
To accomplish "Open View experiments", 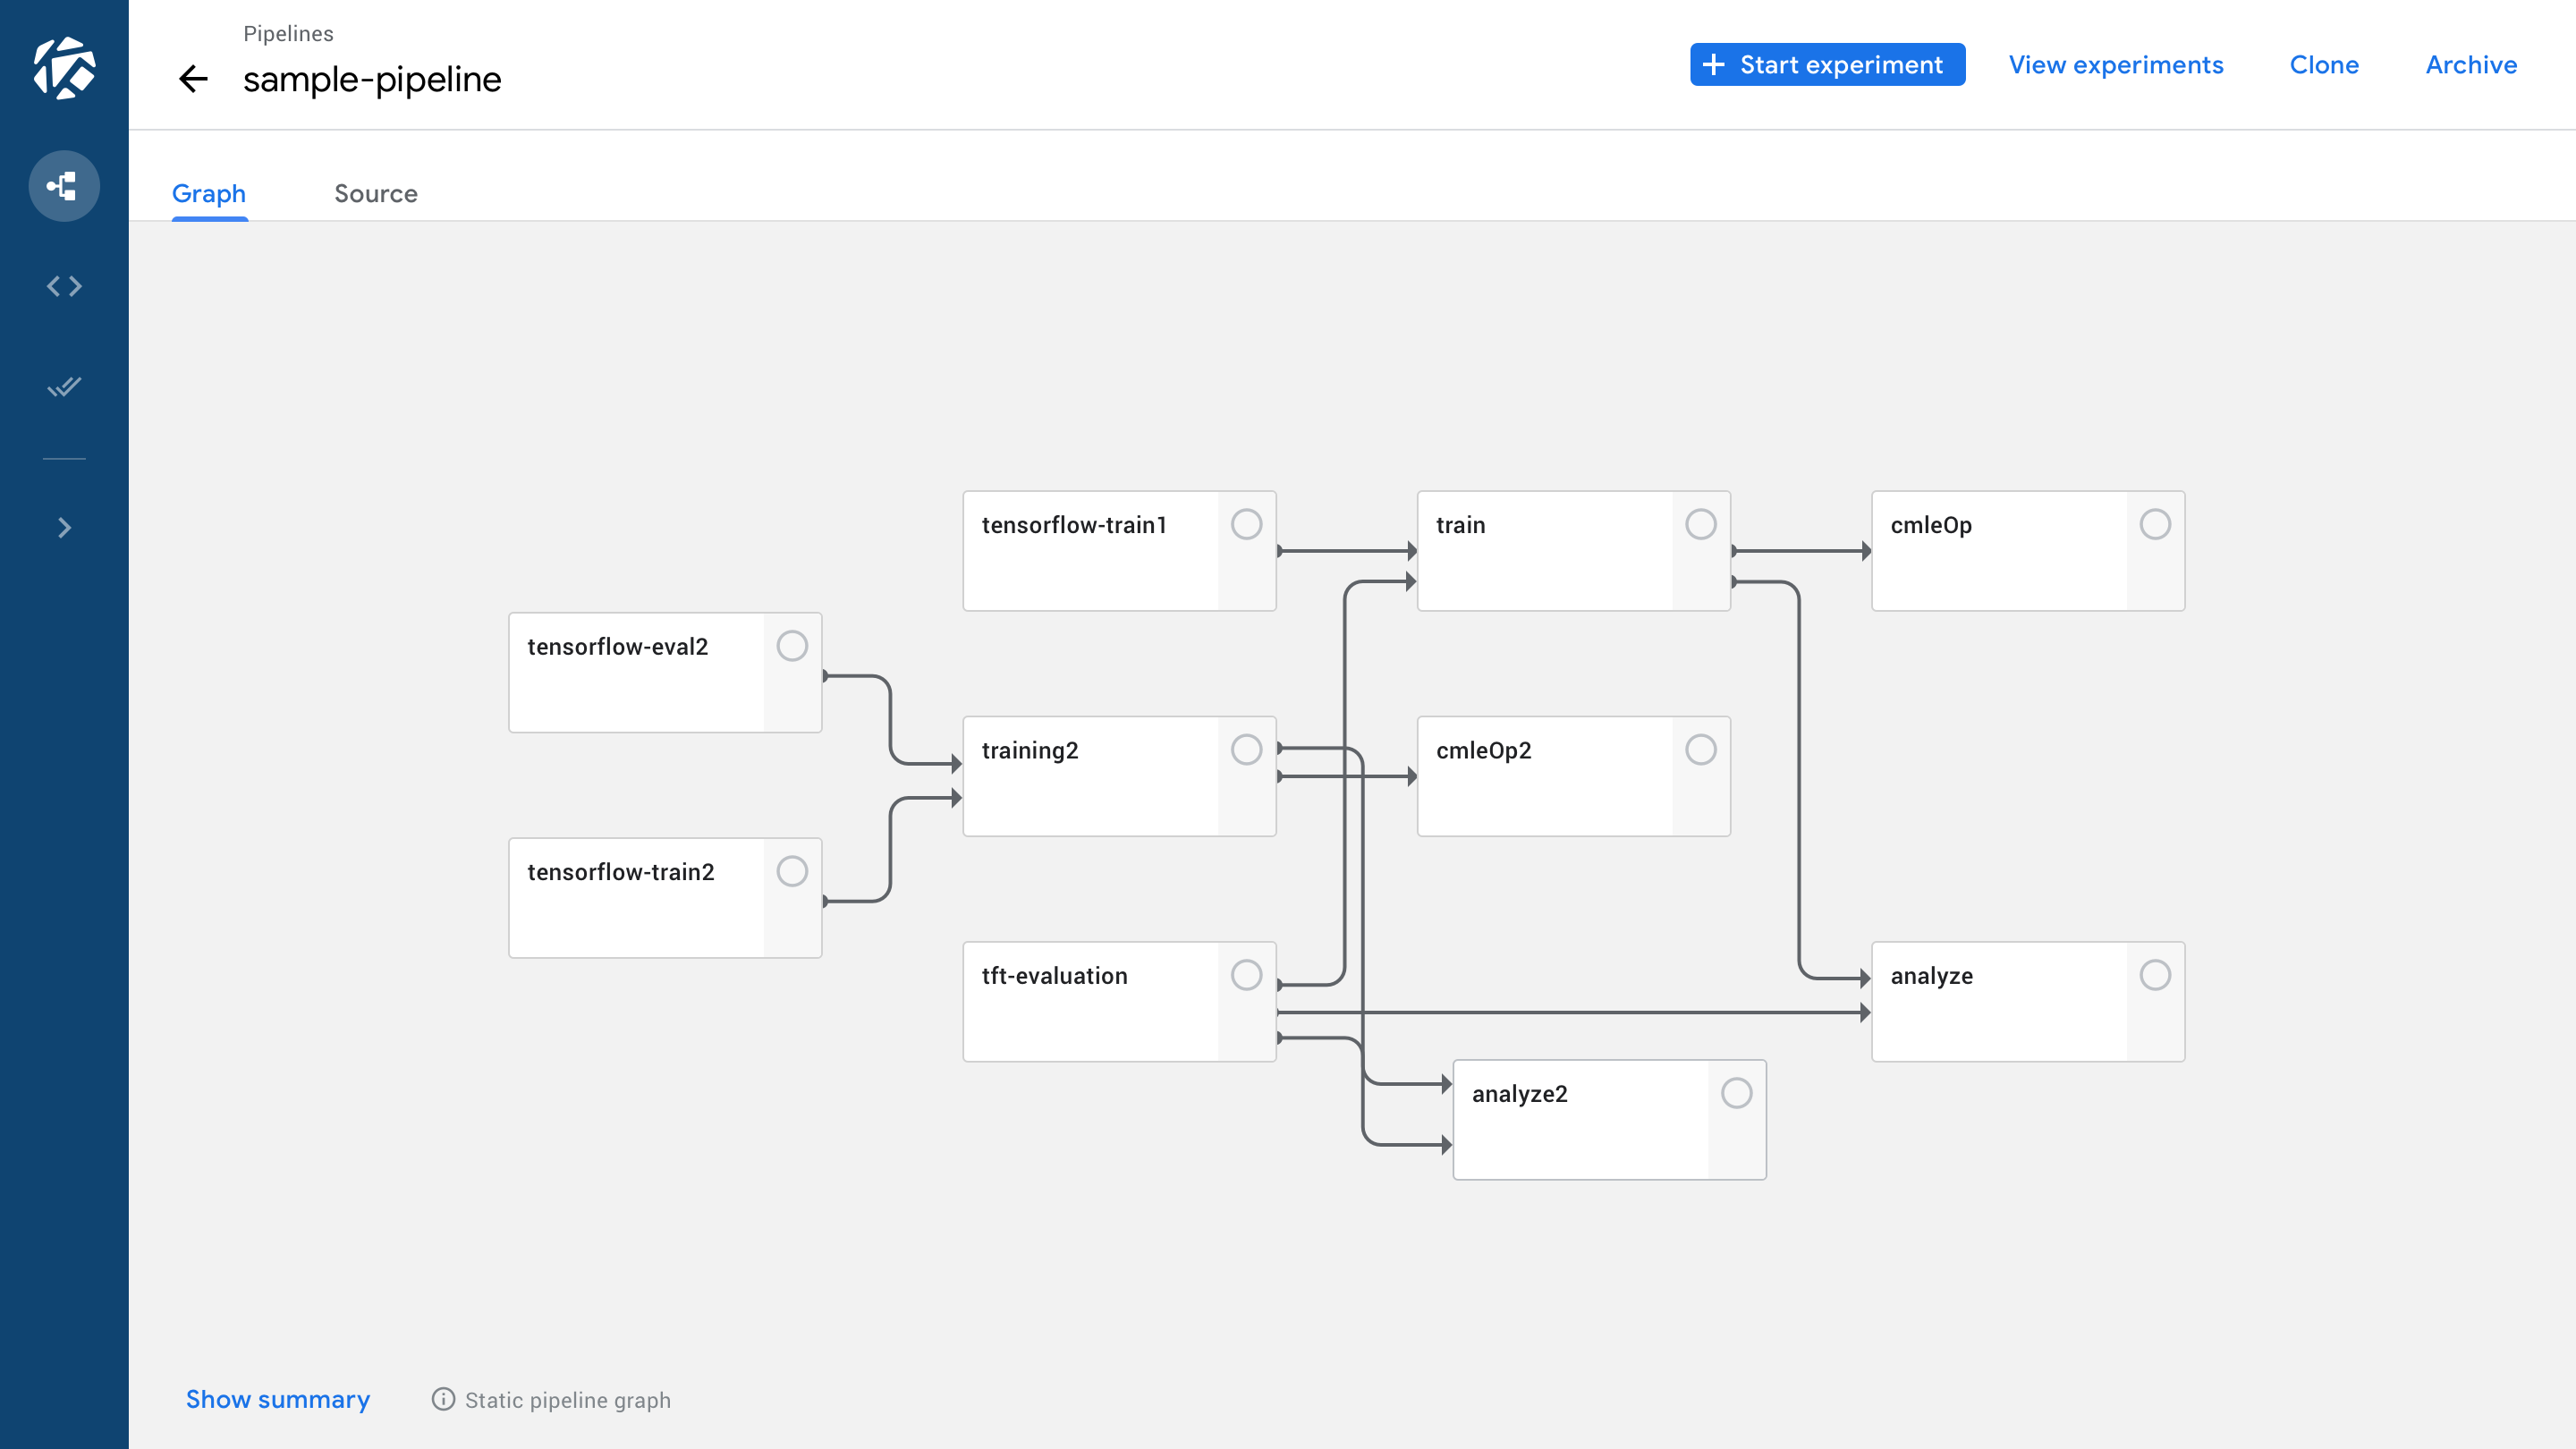I will click(2115, 64).
